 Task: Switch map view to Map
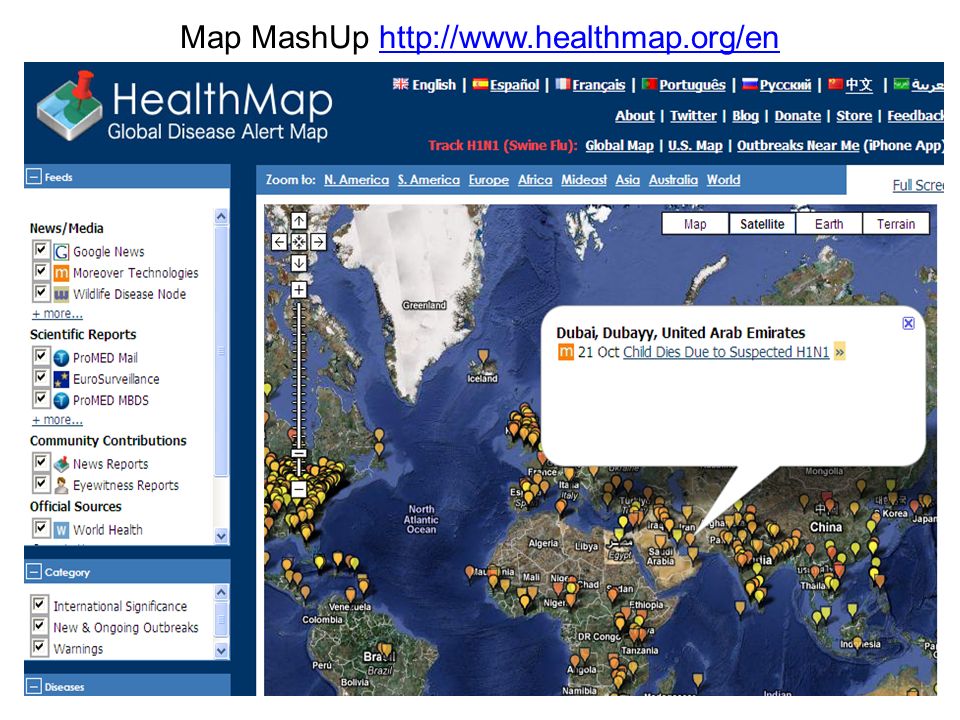(x=695, y=224)
